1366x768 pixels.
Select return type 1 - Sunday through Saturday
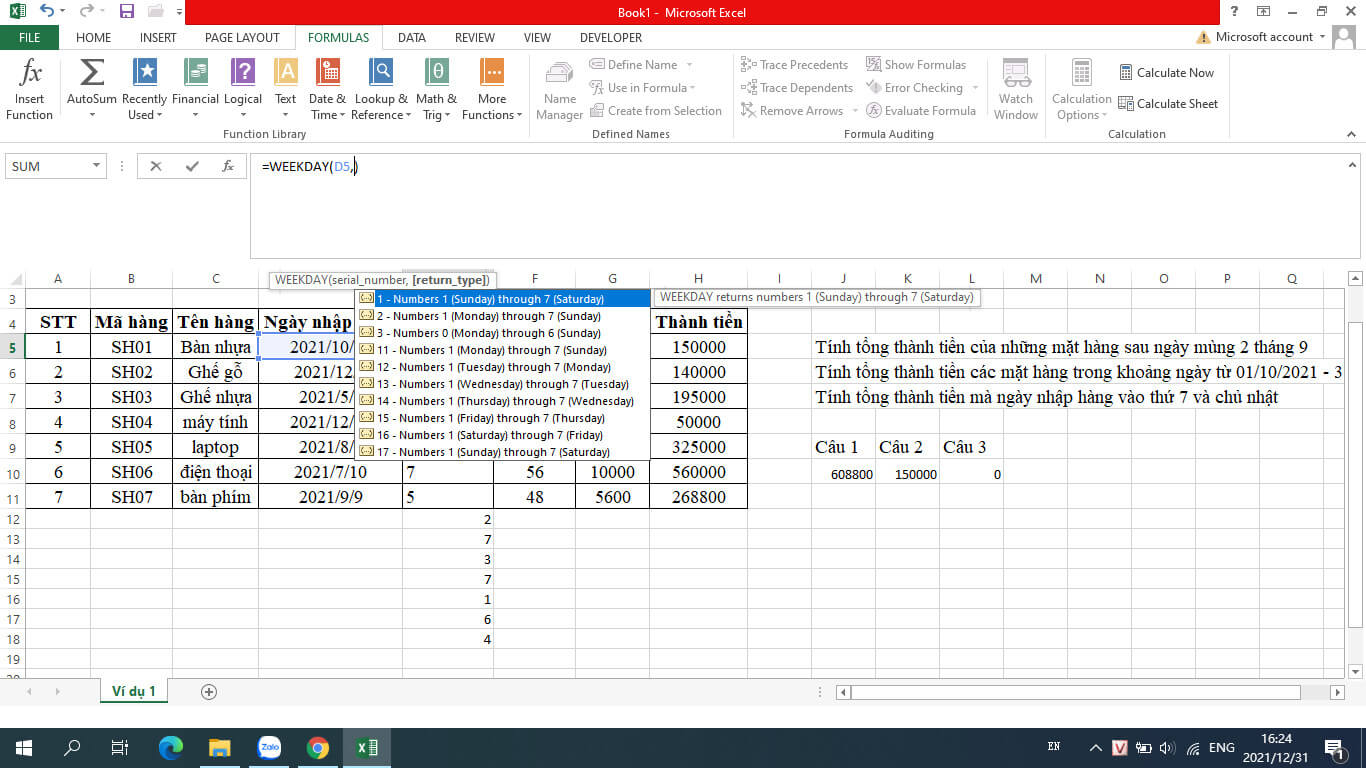[502, 299]
